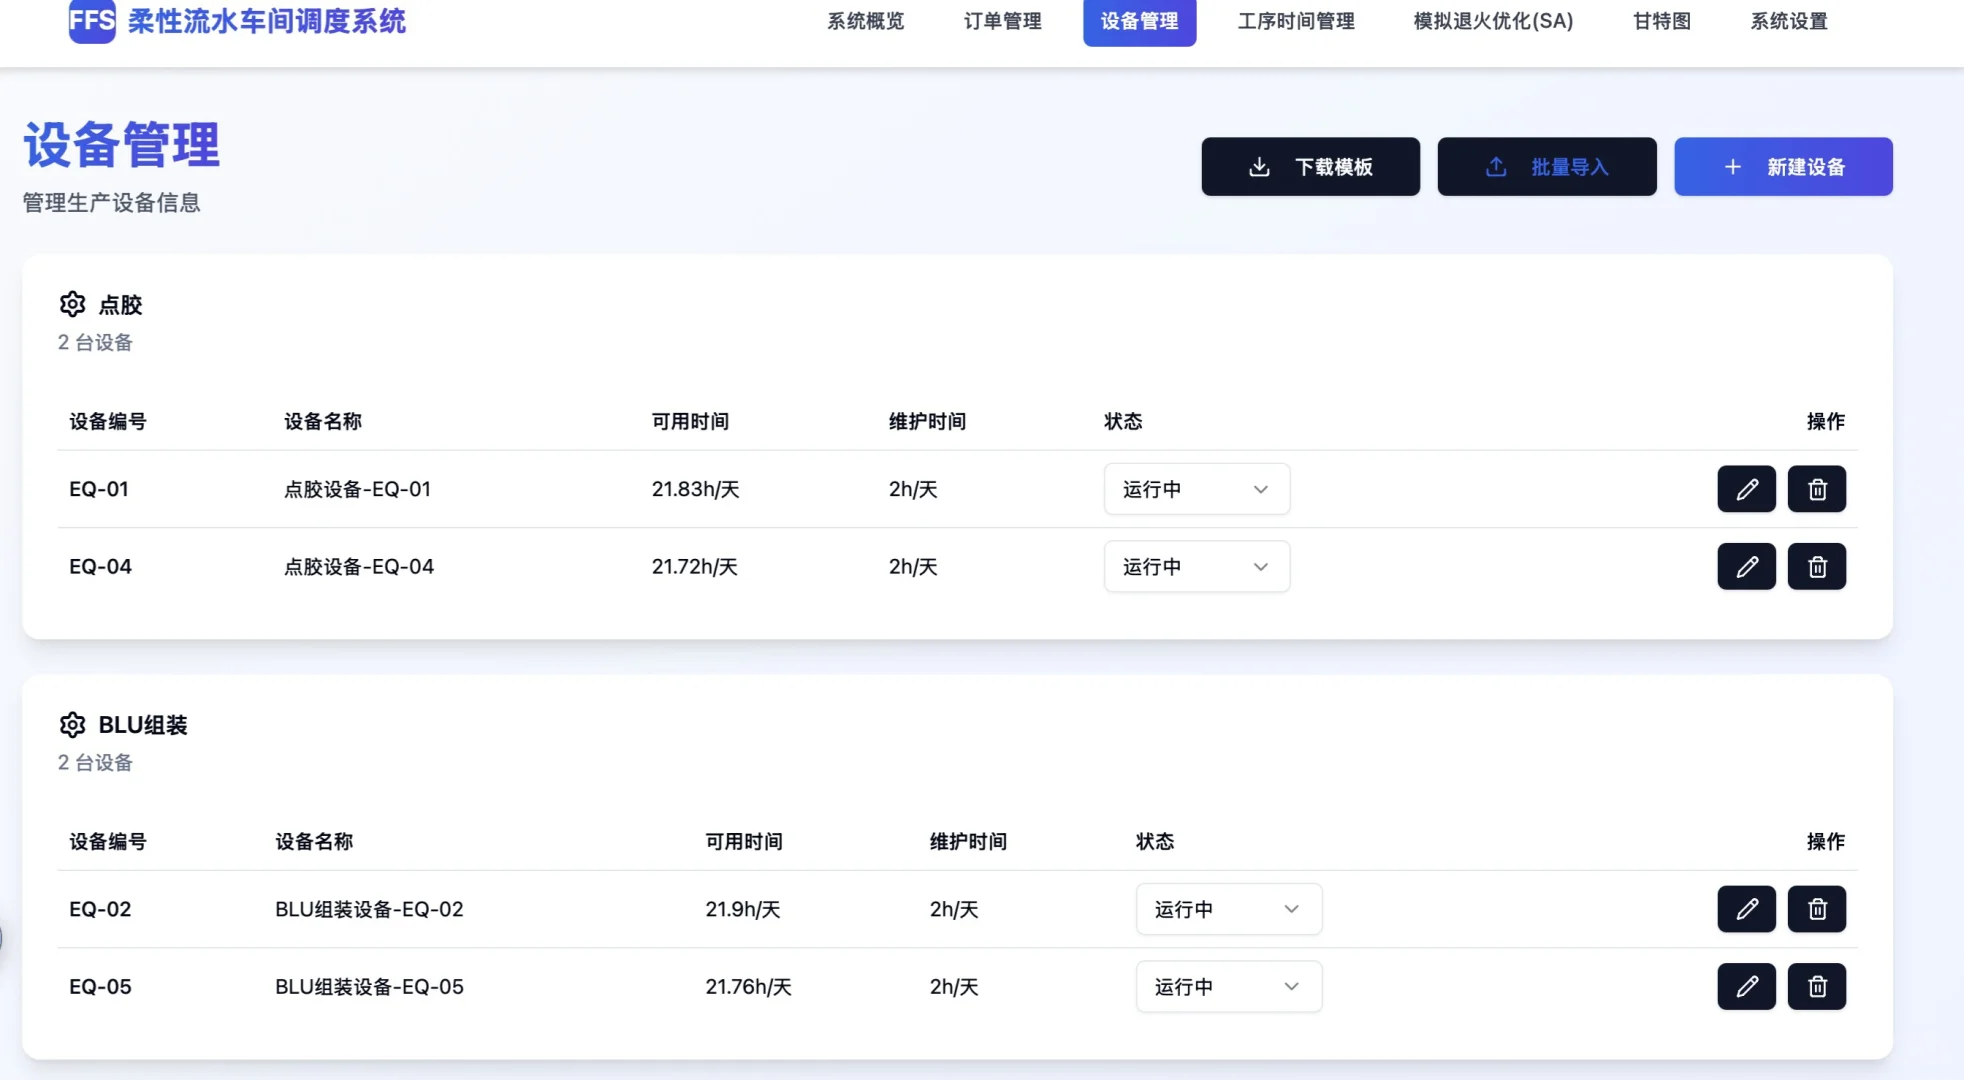1964x1080 pixels.
Task: Click the download icon on 下载模板
Action: click(x=1259, y=166)
